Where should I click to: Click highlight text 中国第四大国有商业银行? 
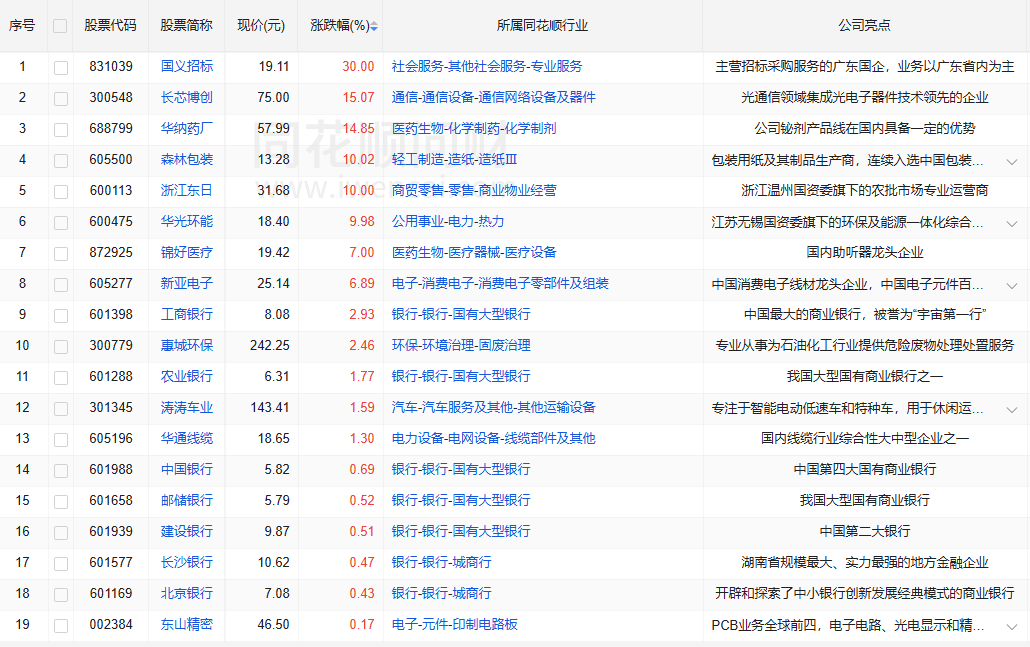tap(864, 470)
